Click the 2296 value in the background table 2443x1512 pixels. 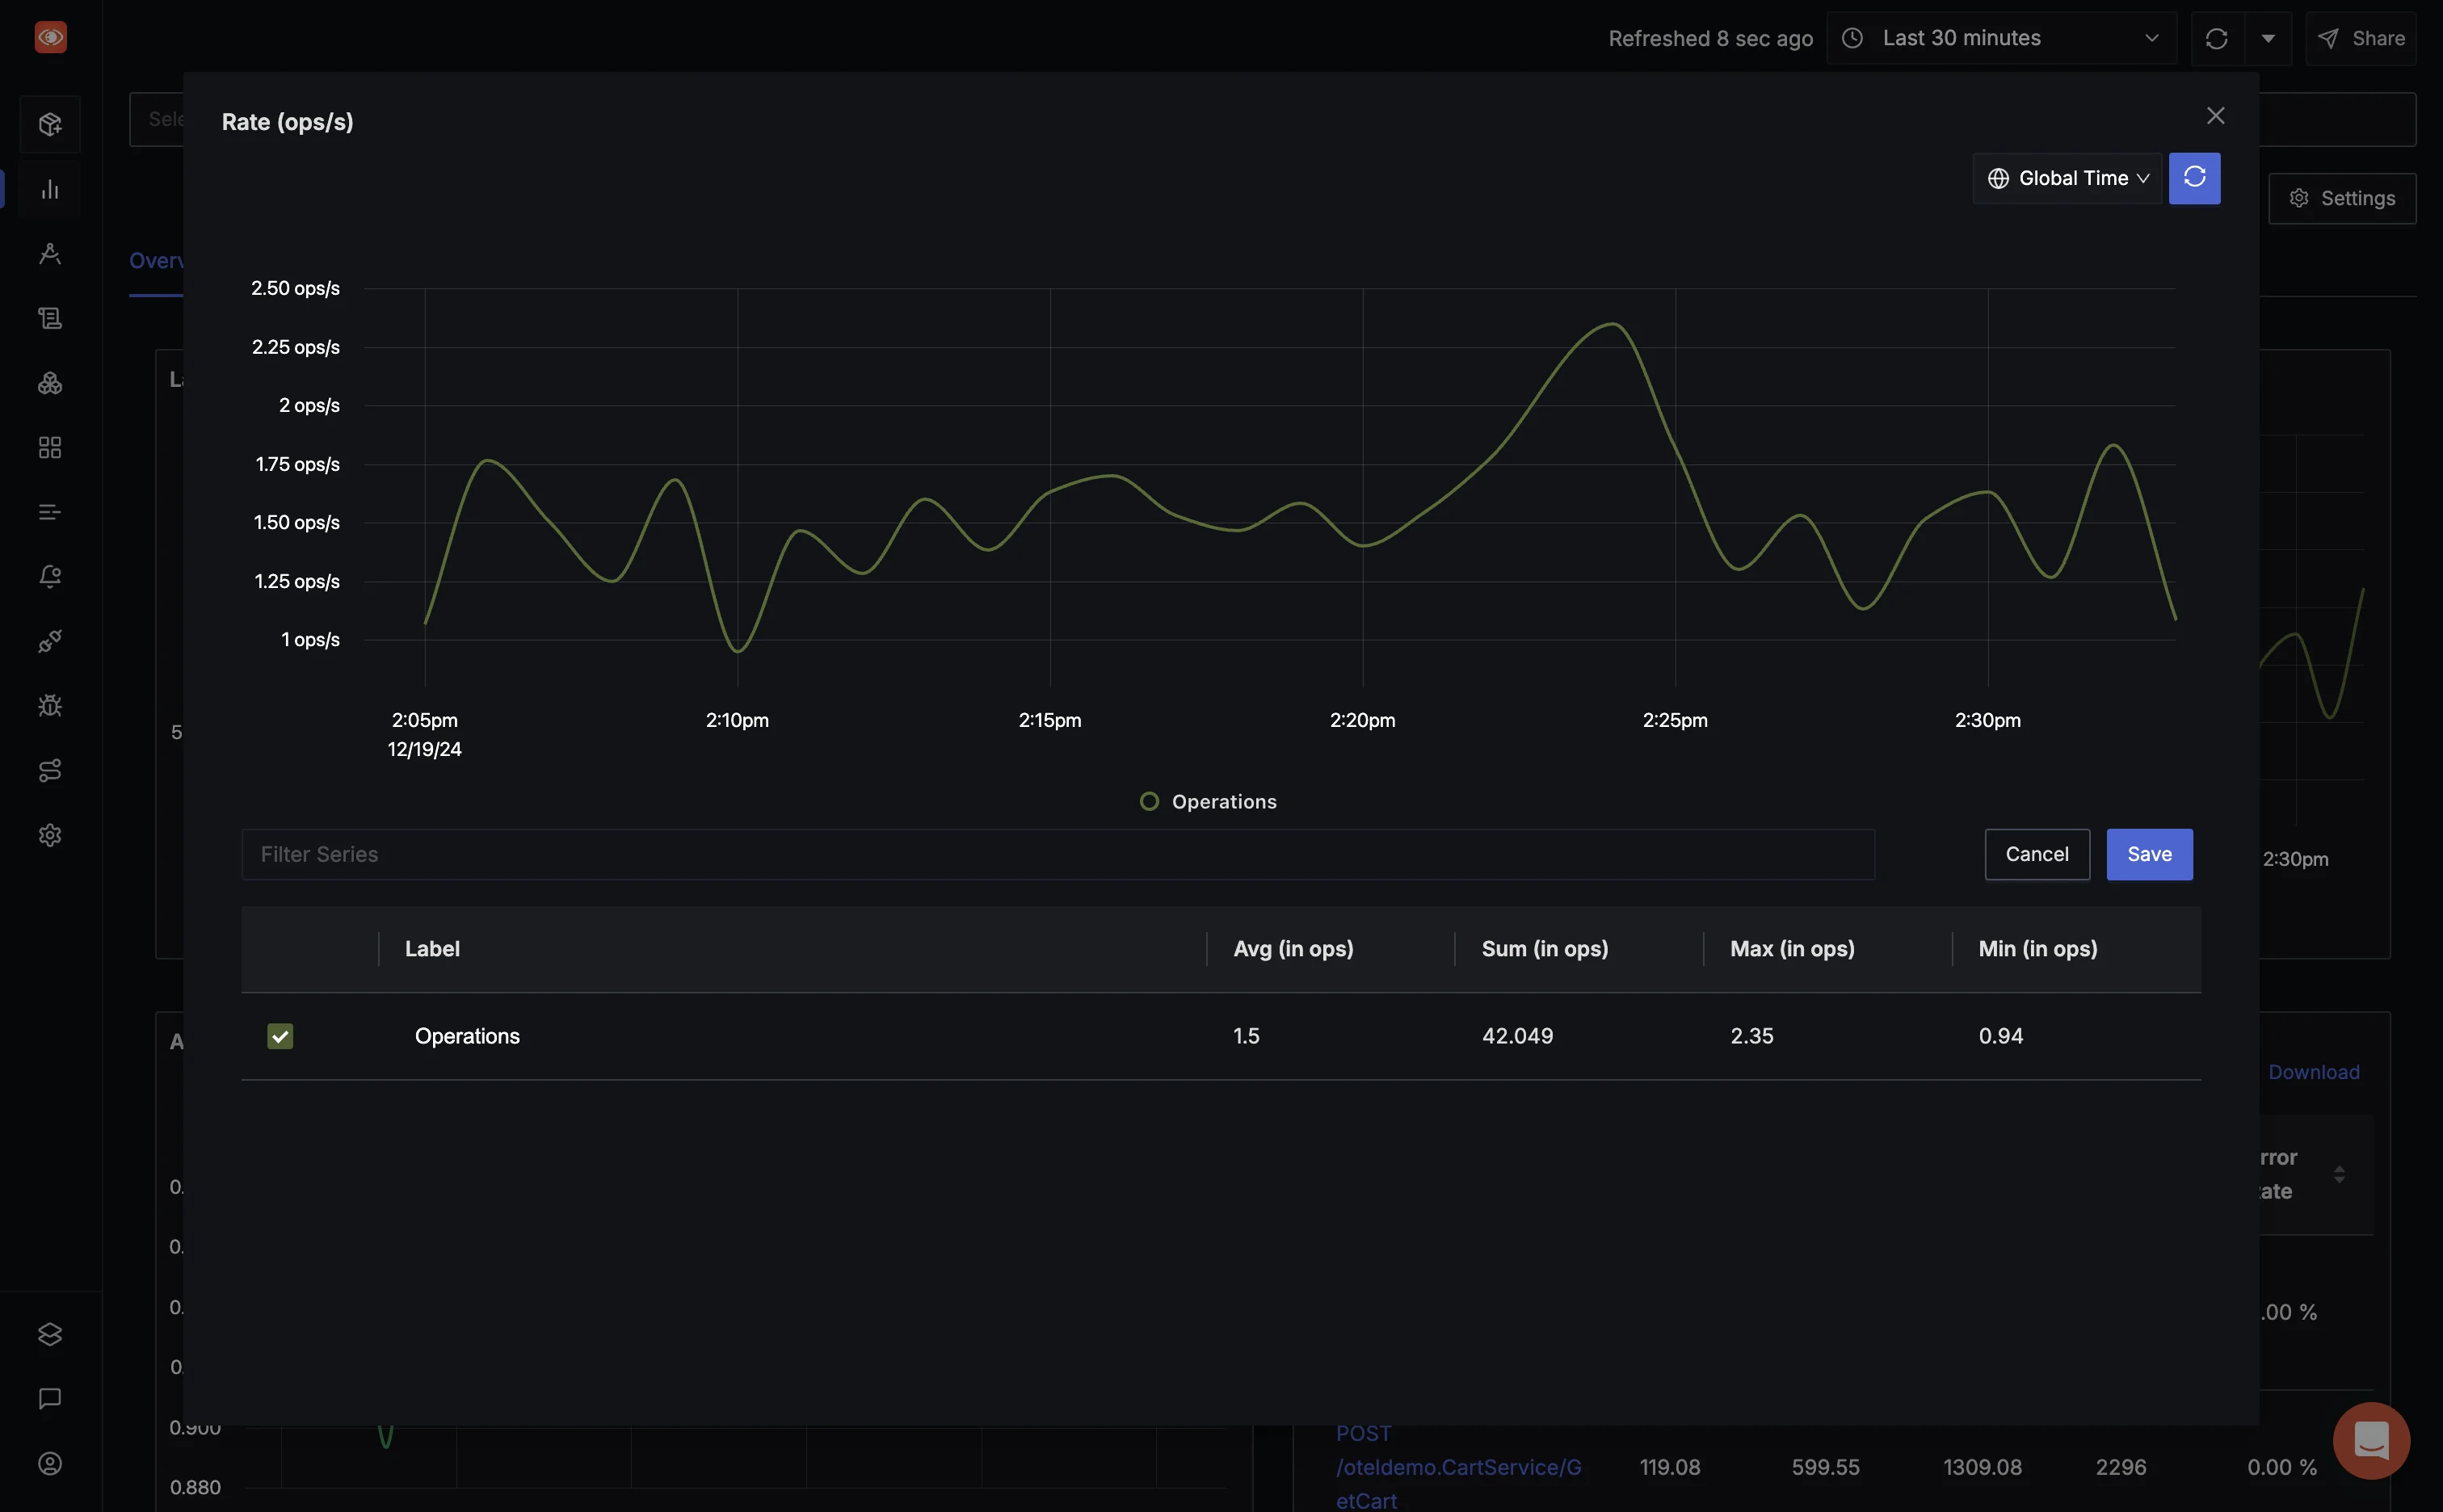(x=2120, y=1467)
